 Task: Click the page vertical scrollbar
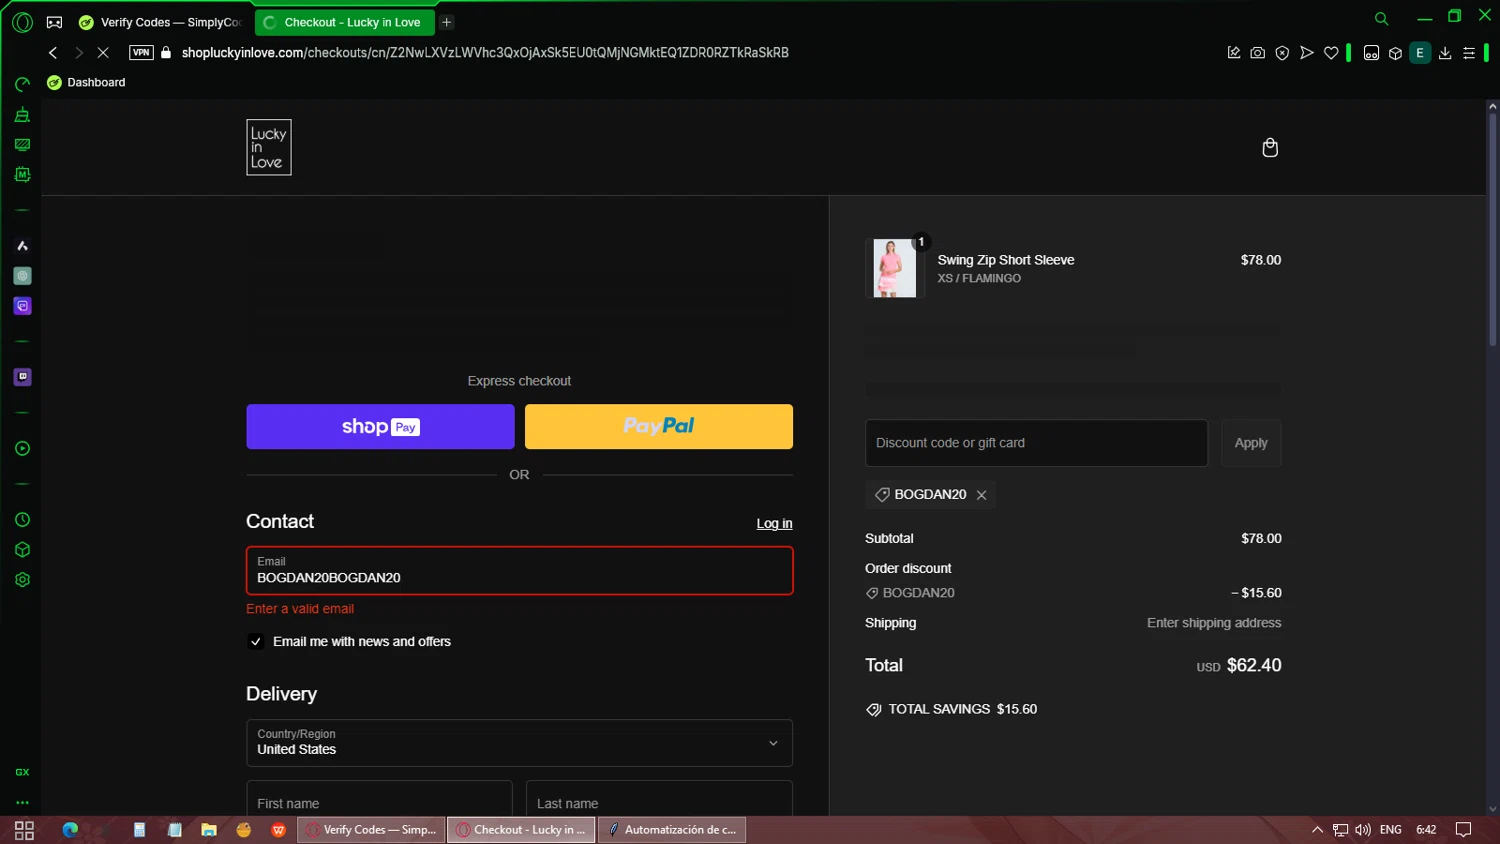1492,230
